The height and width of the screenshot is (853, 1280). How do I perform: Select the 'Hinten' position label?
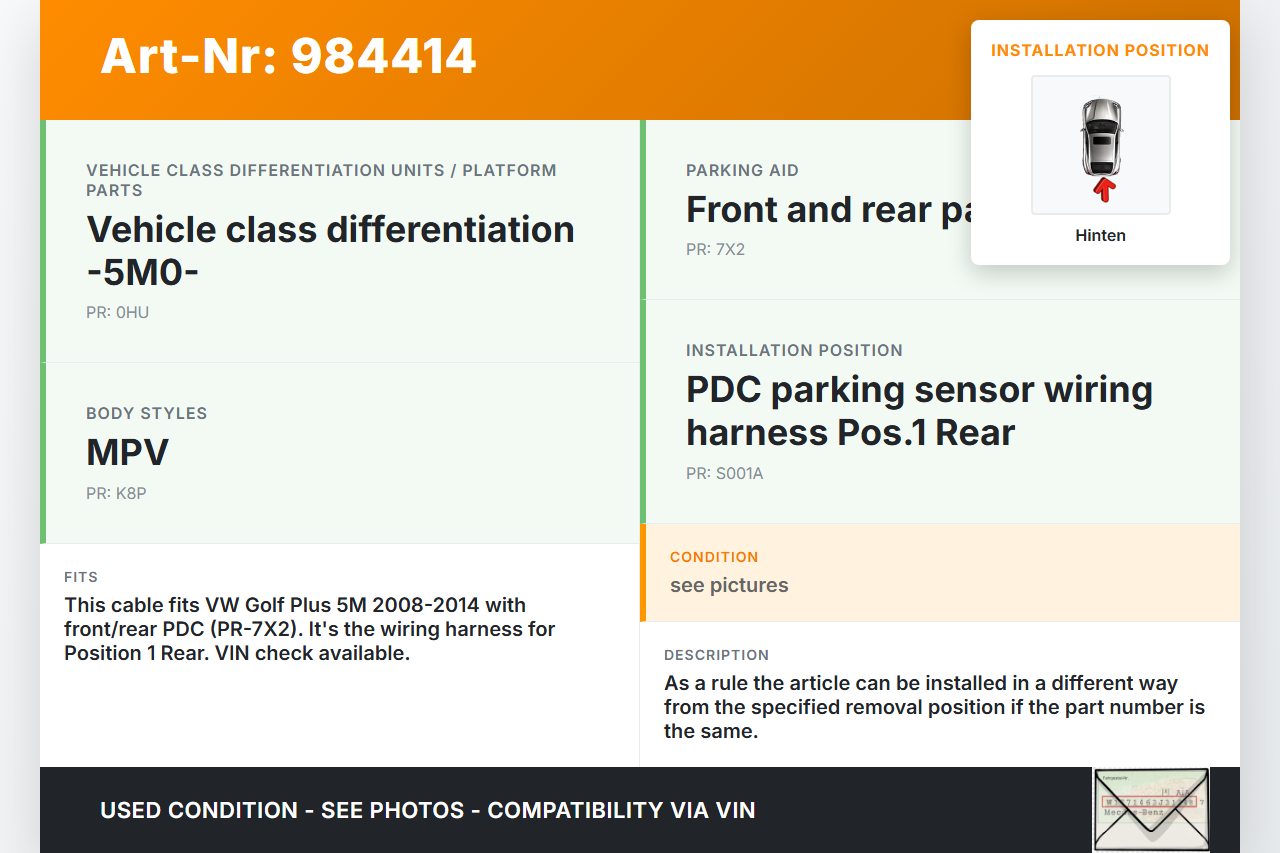pyautogui.click(x=1100, y=236)
